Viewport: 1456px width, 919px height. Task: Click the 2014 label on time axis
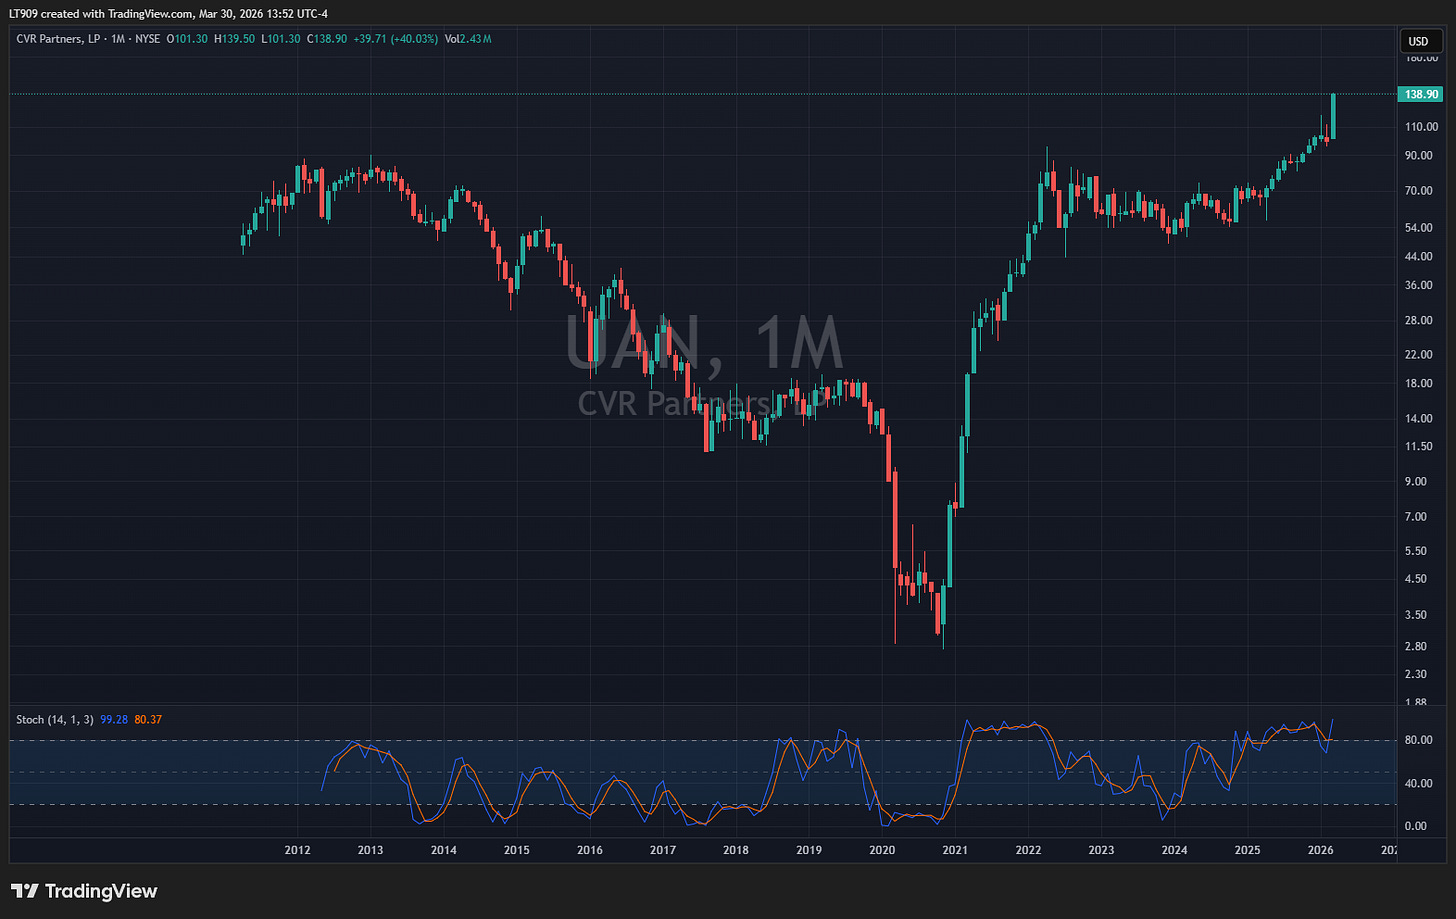pyautogui.click(x=443, y=850)
